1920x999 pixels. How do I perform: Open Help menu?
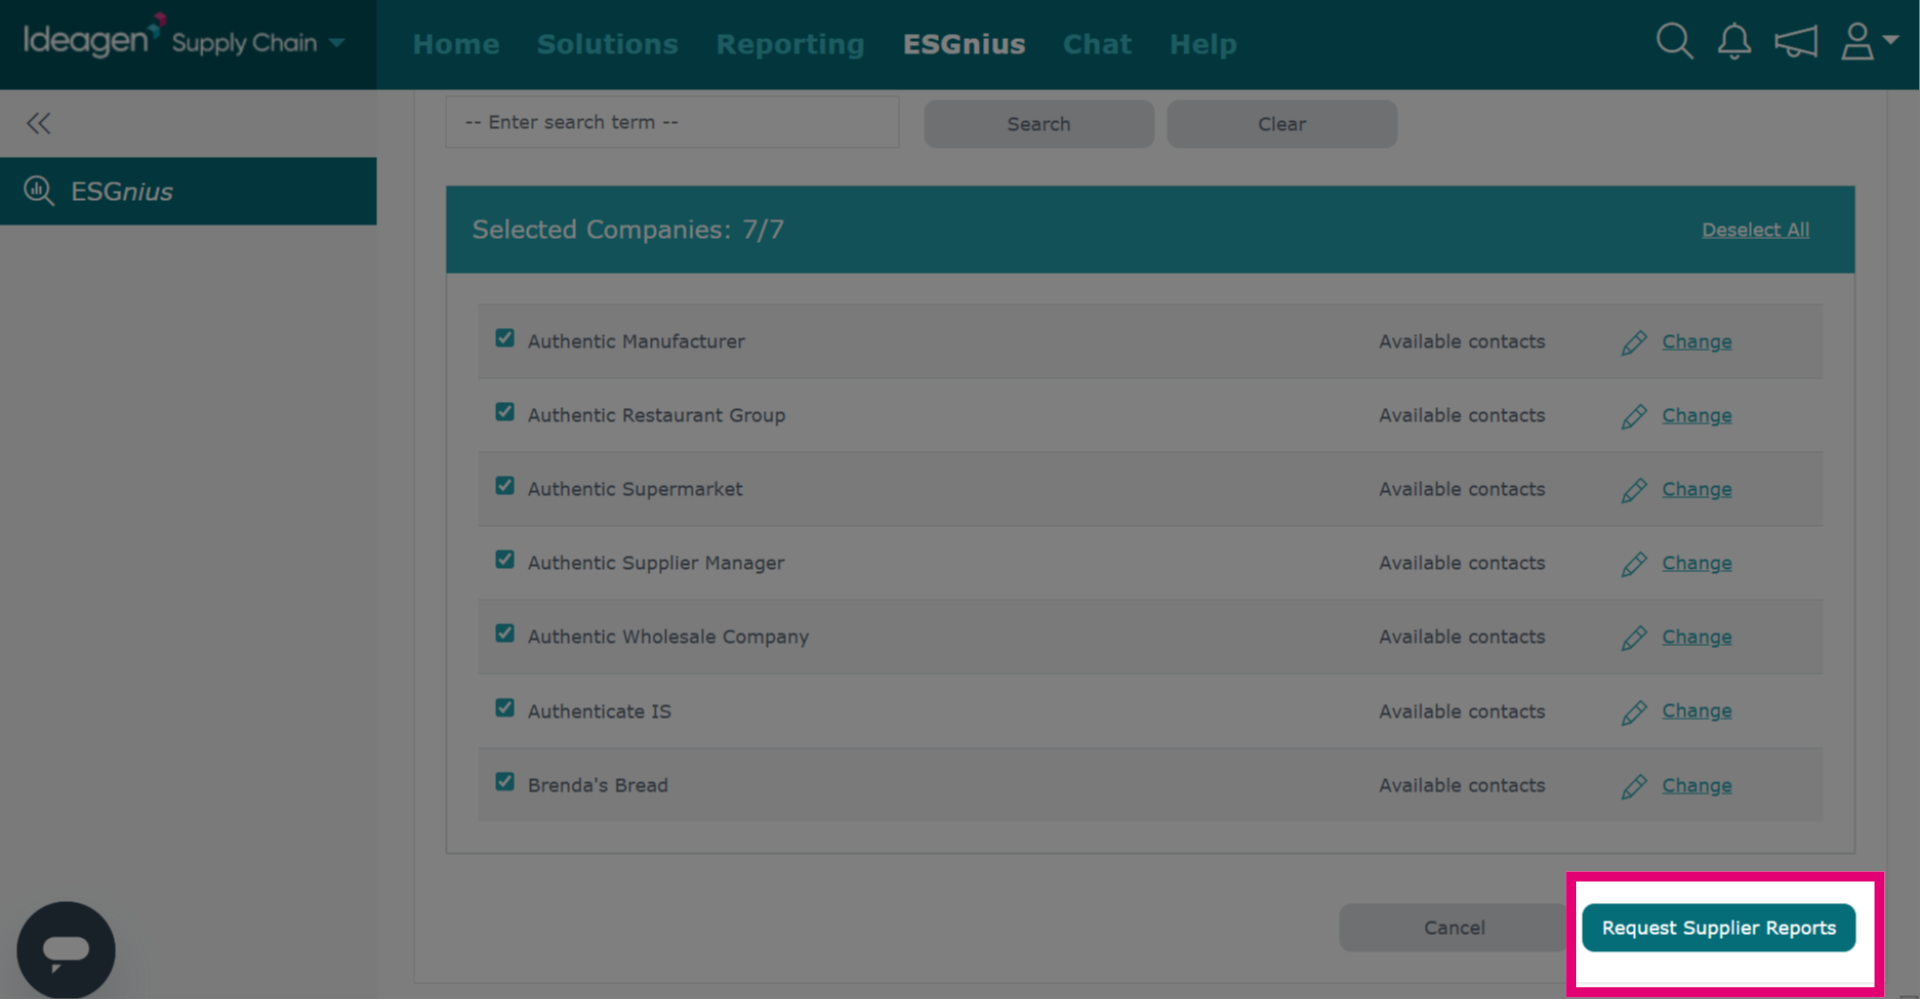pyautogui.click(x=1203, y=44)
